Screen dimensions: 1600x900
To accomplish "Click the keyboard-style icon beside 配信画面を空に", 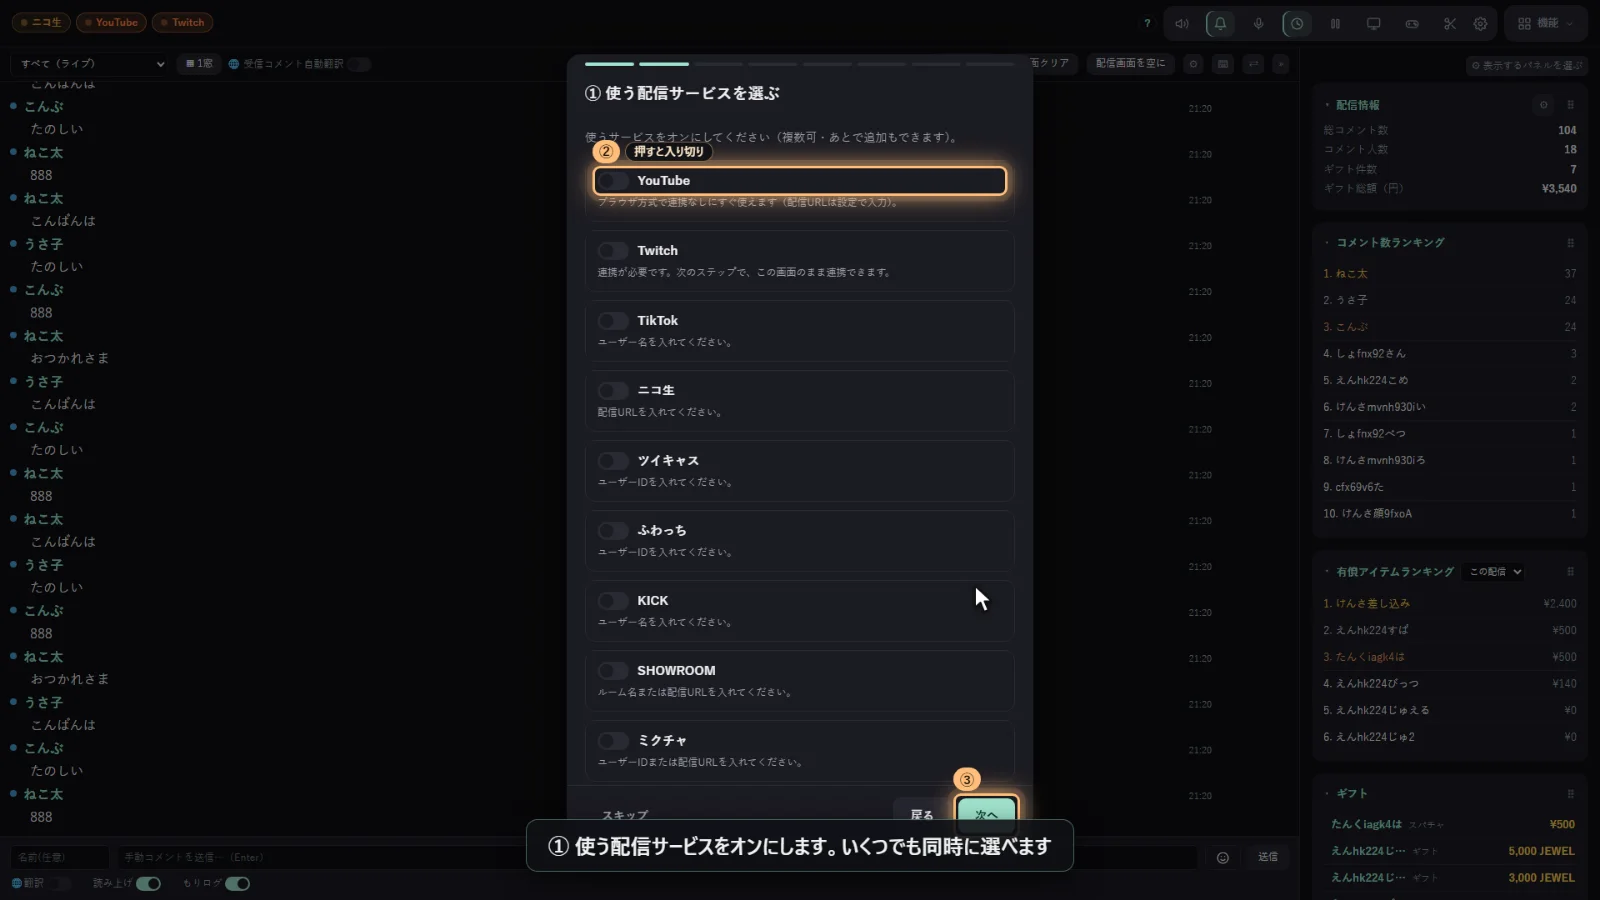I will pyautogui.click(x=1222, y=64).
